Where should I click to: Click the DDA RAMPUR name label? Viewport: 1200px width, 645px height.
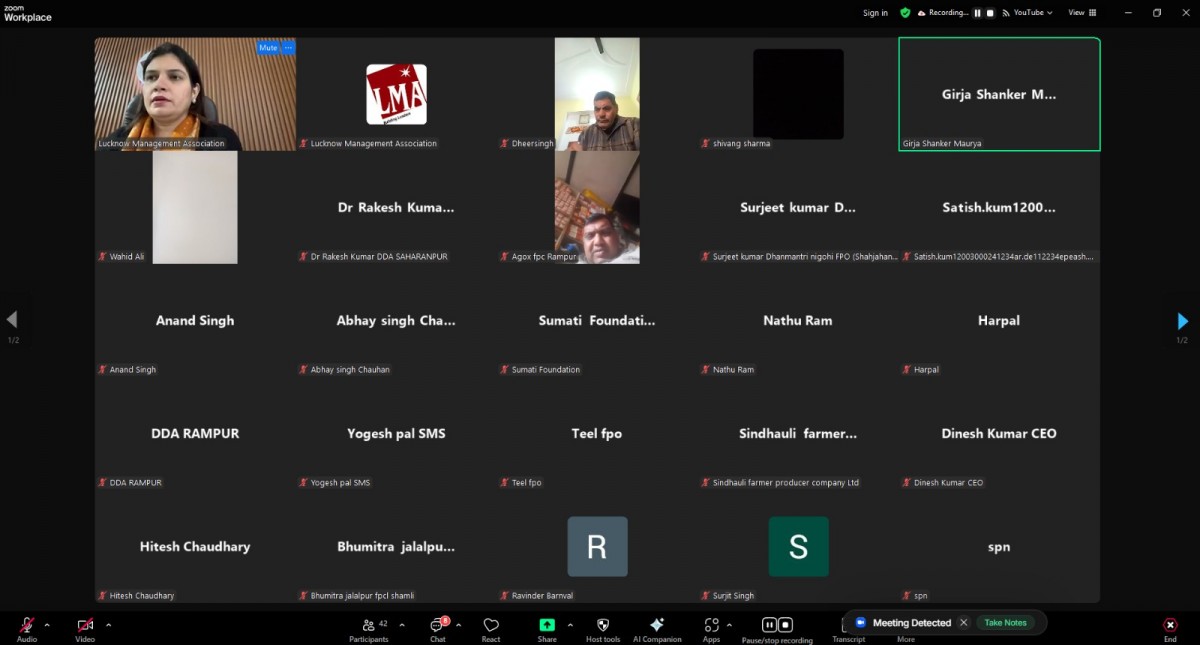click(x=135, y=483)
